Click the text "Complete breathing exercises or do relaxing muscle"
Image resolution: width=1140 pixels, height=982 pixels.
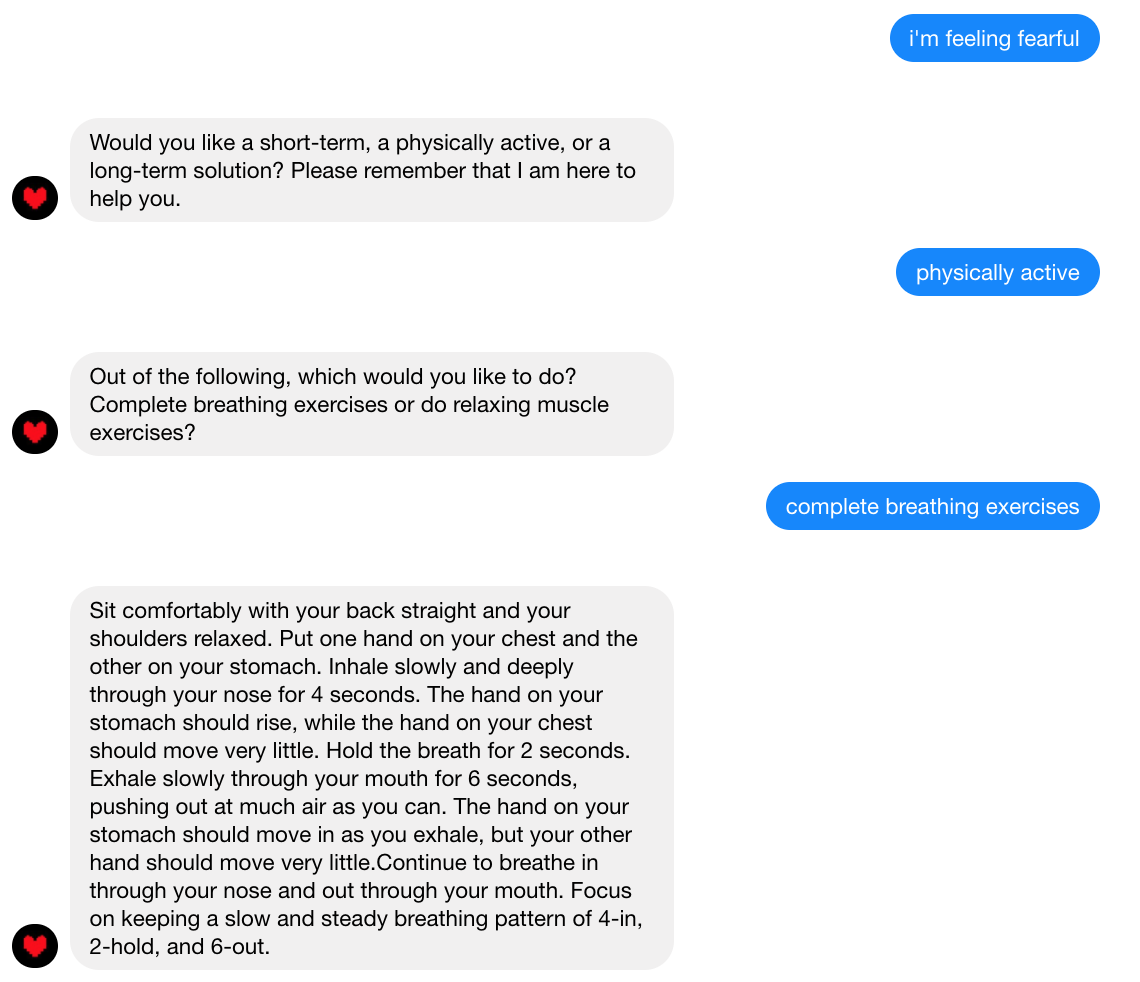(349, 405)
